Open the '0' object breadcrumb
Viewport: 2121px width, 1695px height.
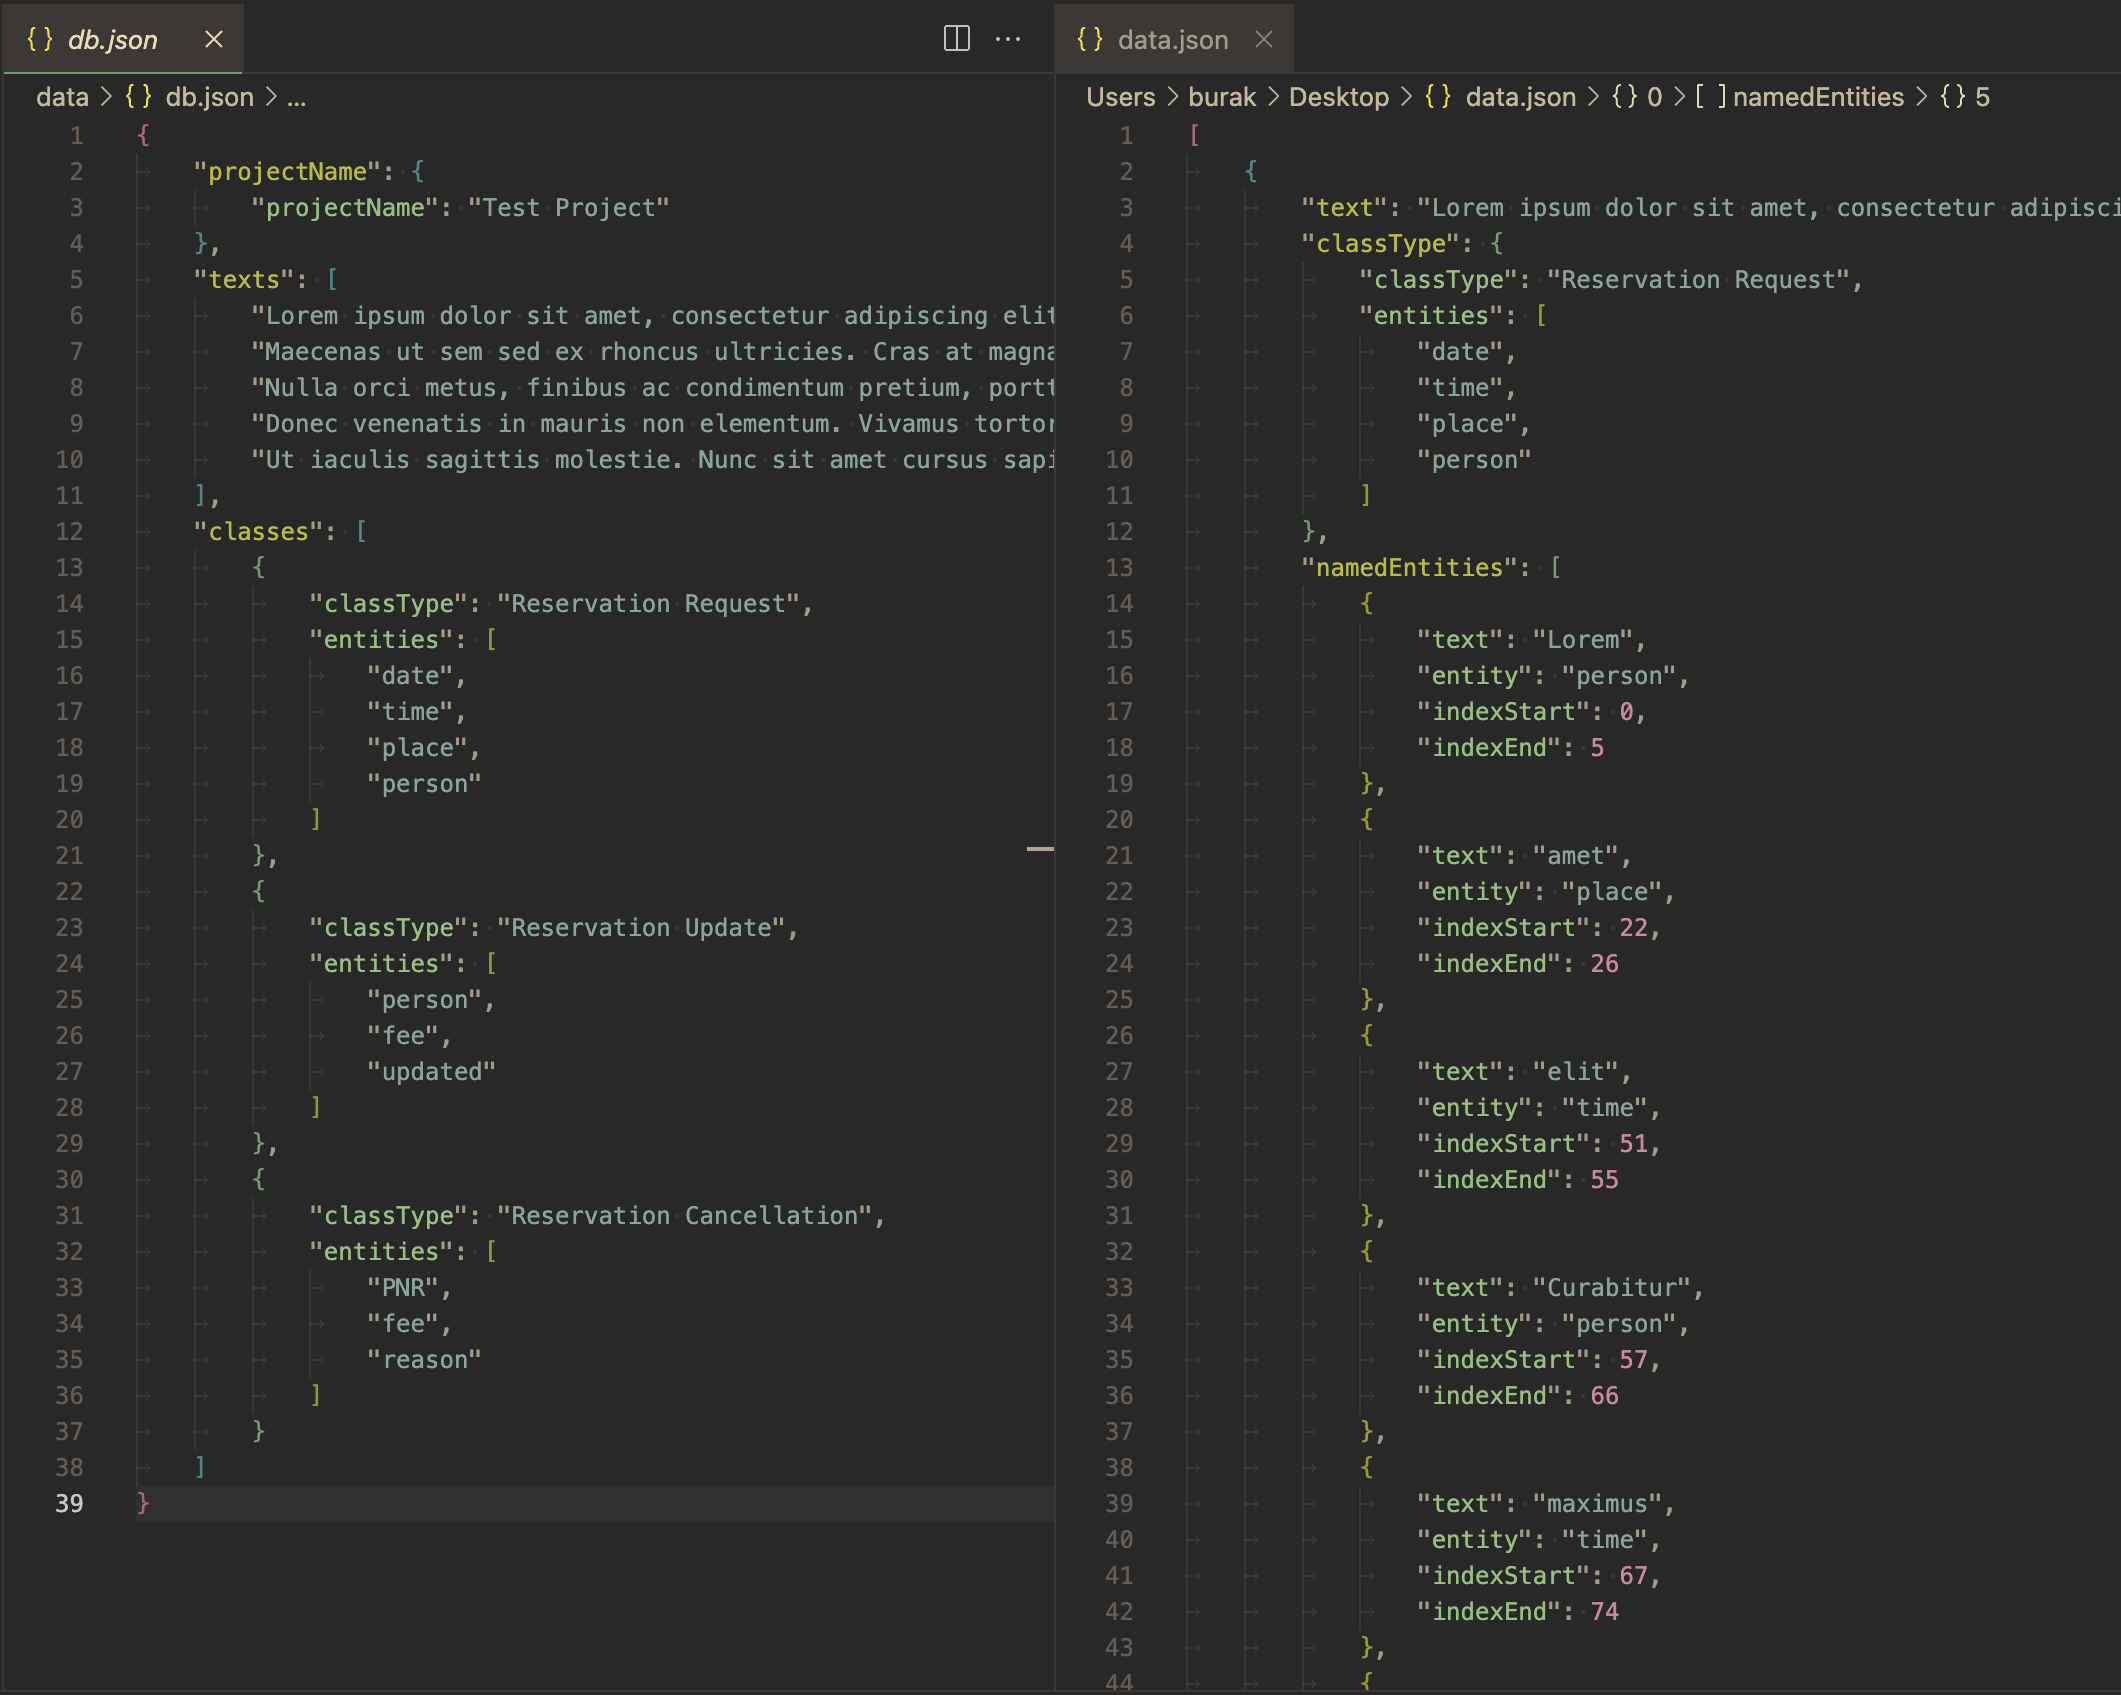[x=1655, y=97]
